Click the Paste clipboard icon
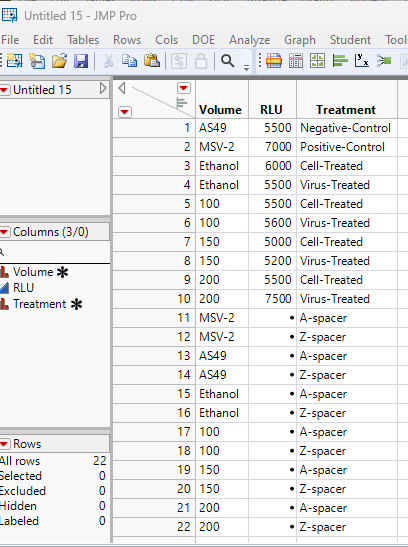 152,61
